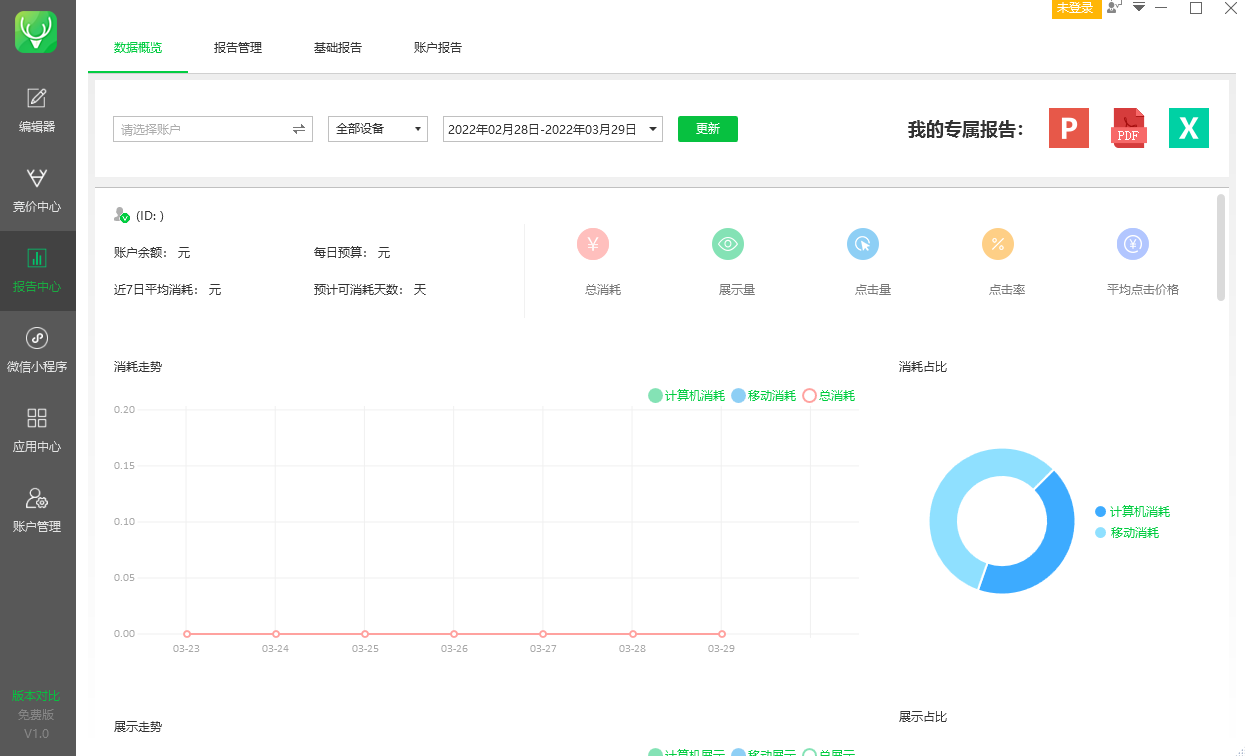This screenshot has height=756, width=1245.
Task: Export report as PDF file
Action: (x=1128, y=128)
